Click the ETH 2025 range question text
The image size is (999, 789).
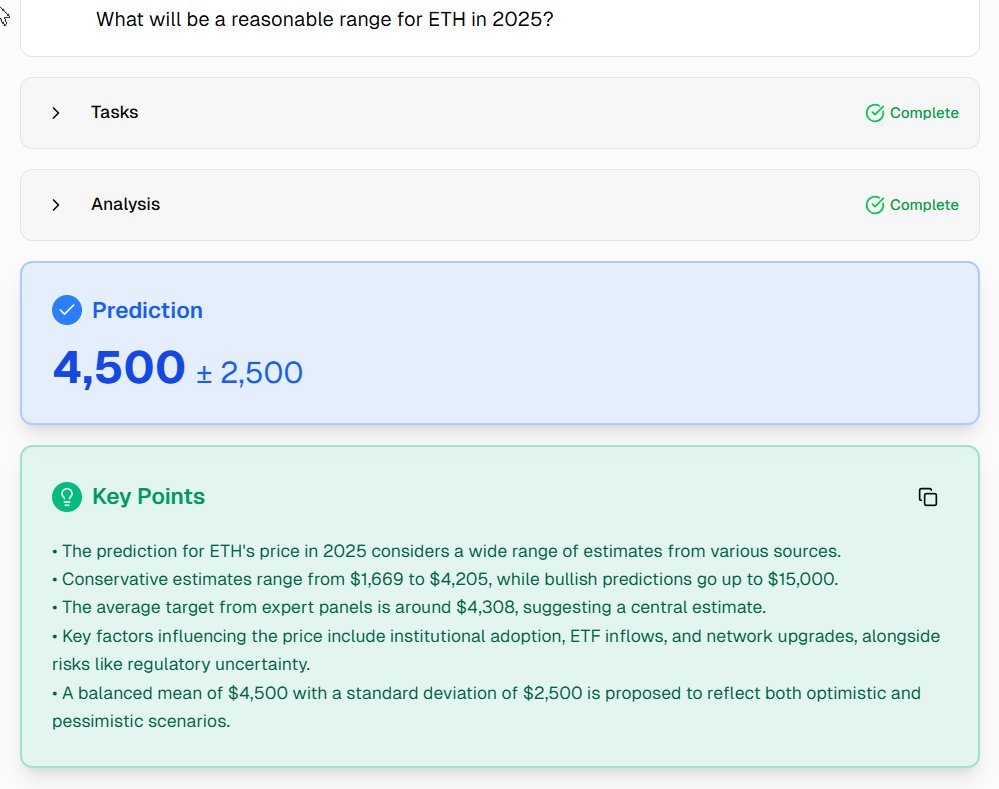point(325,20)
